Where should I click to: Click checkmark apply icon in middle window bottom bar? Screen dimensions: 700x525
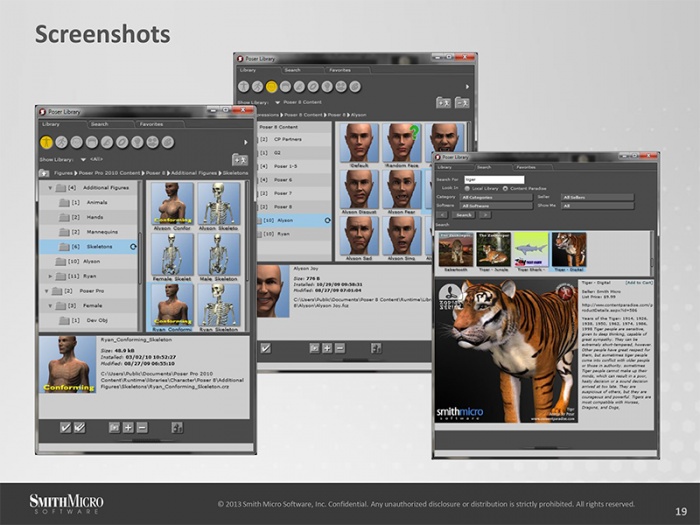[266, 348]
